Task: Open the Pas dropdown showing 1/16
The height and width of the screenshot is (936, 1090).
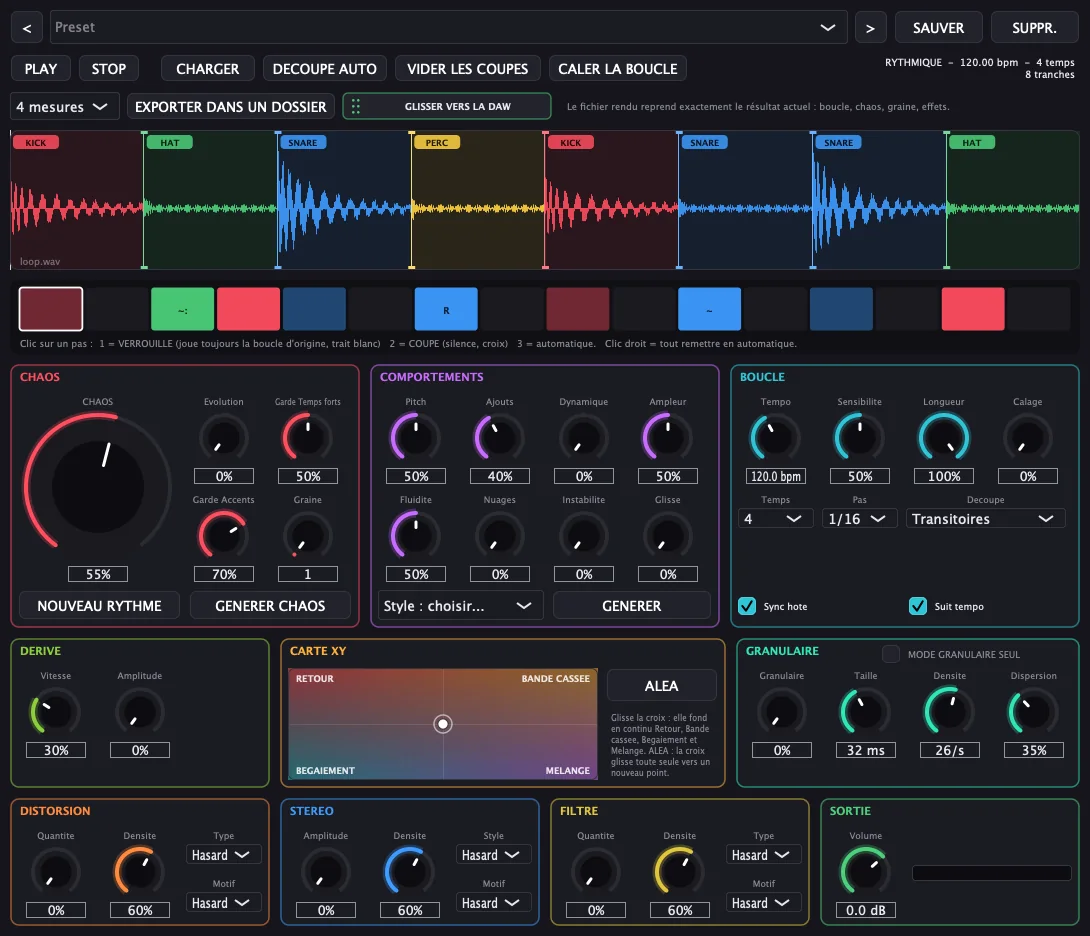Action: click(x=860, y=519)
